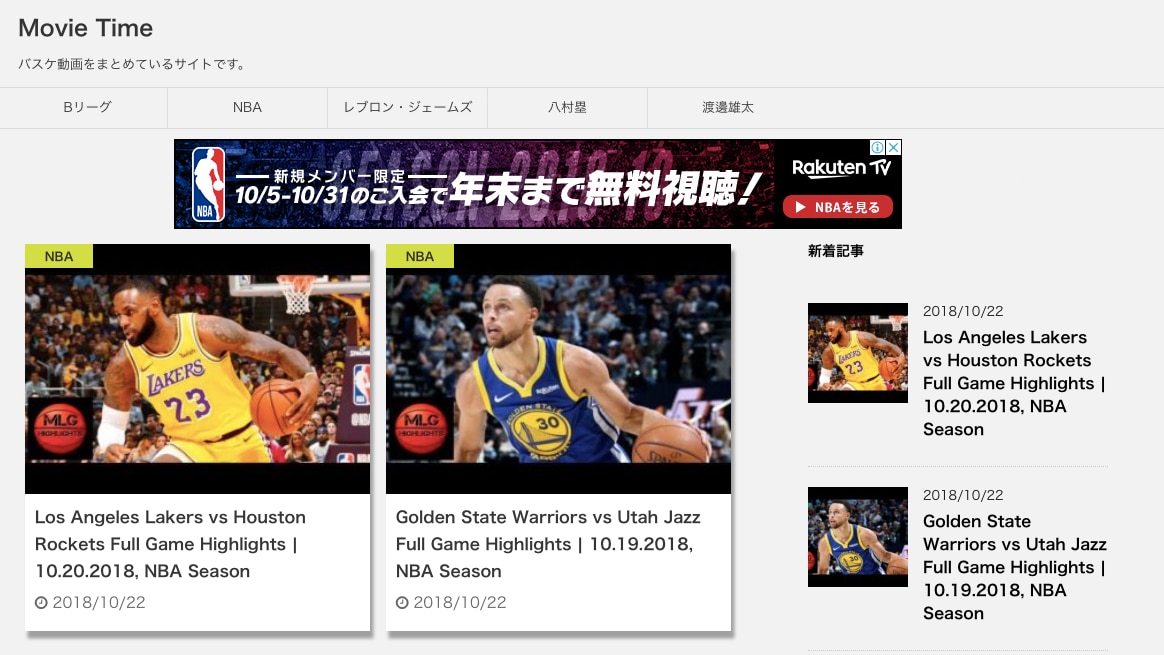Click the ad info icon on banner
Image resolution: width=1164 pixels, height=655 pixels.
(x=877, y=147)
